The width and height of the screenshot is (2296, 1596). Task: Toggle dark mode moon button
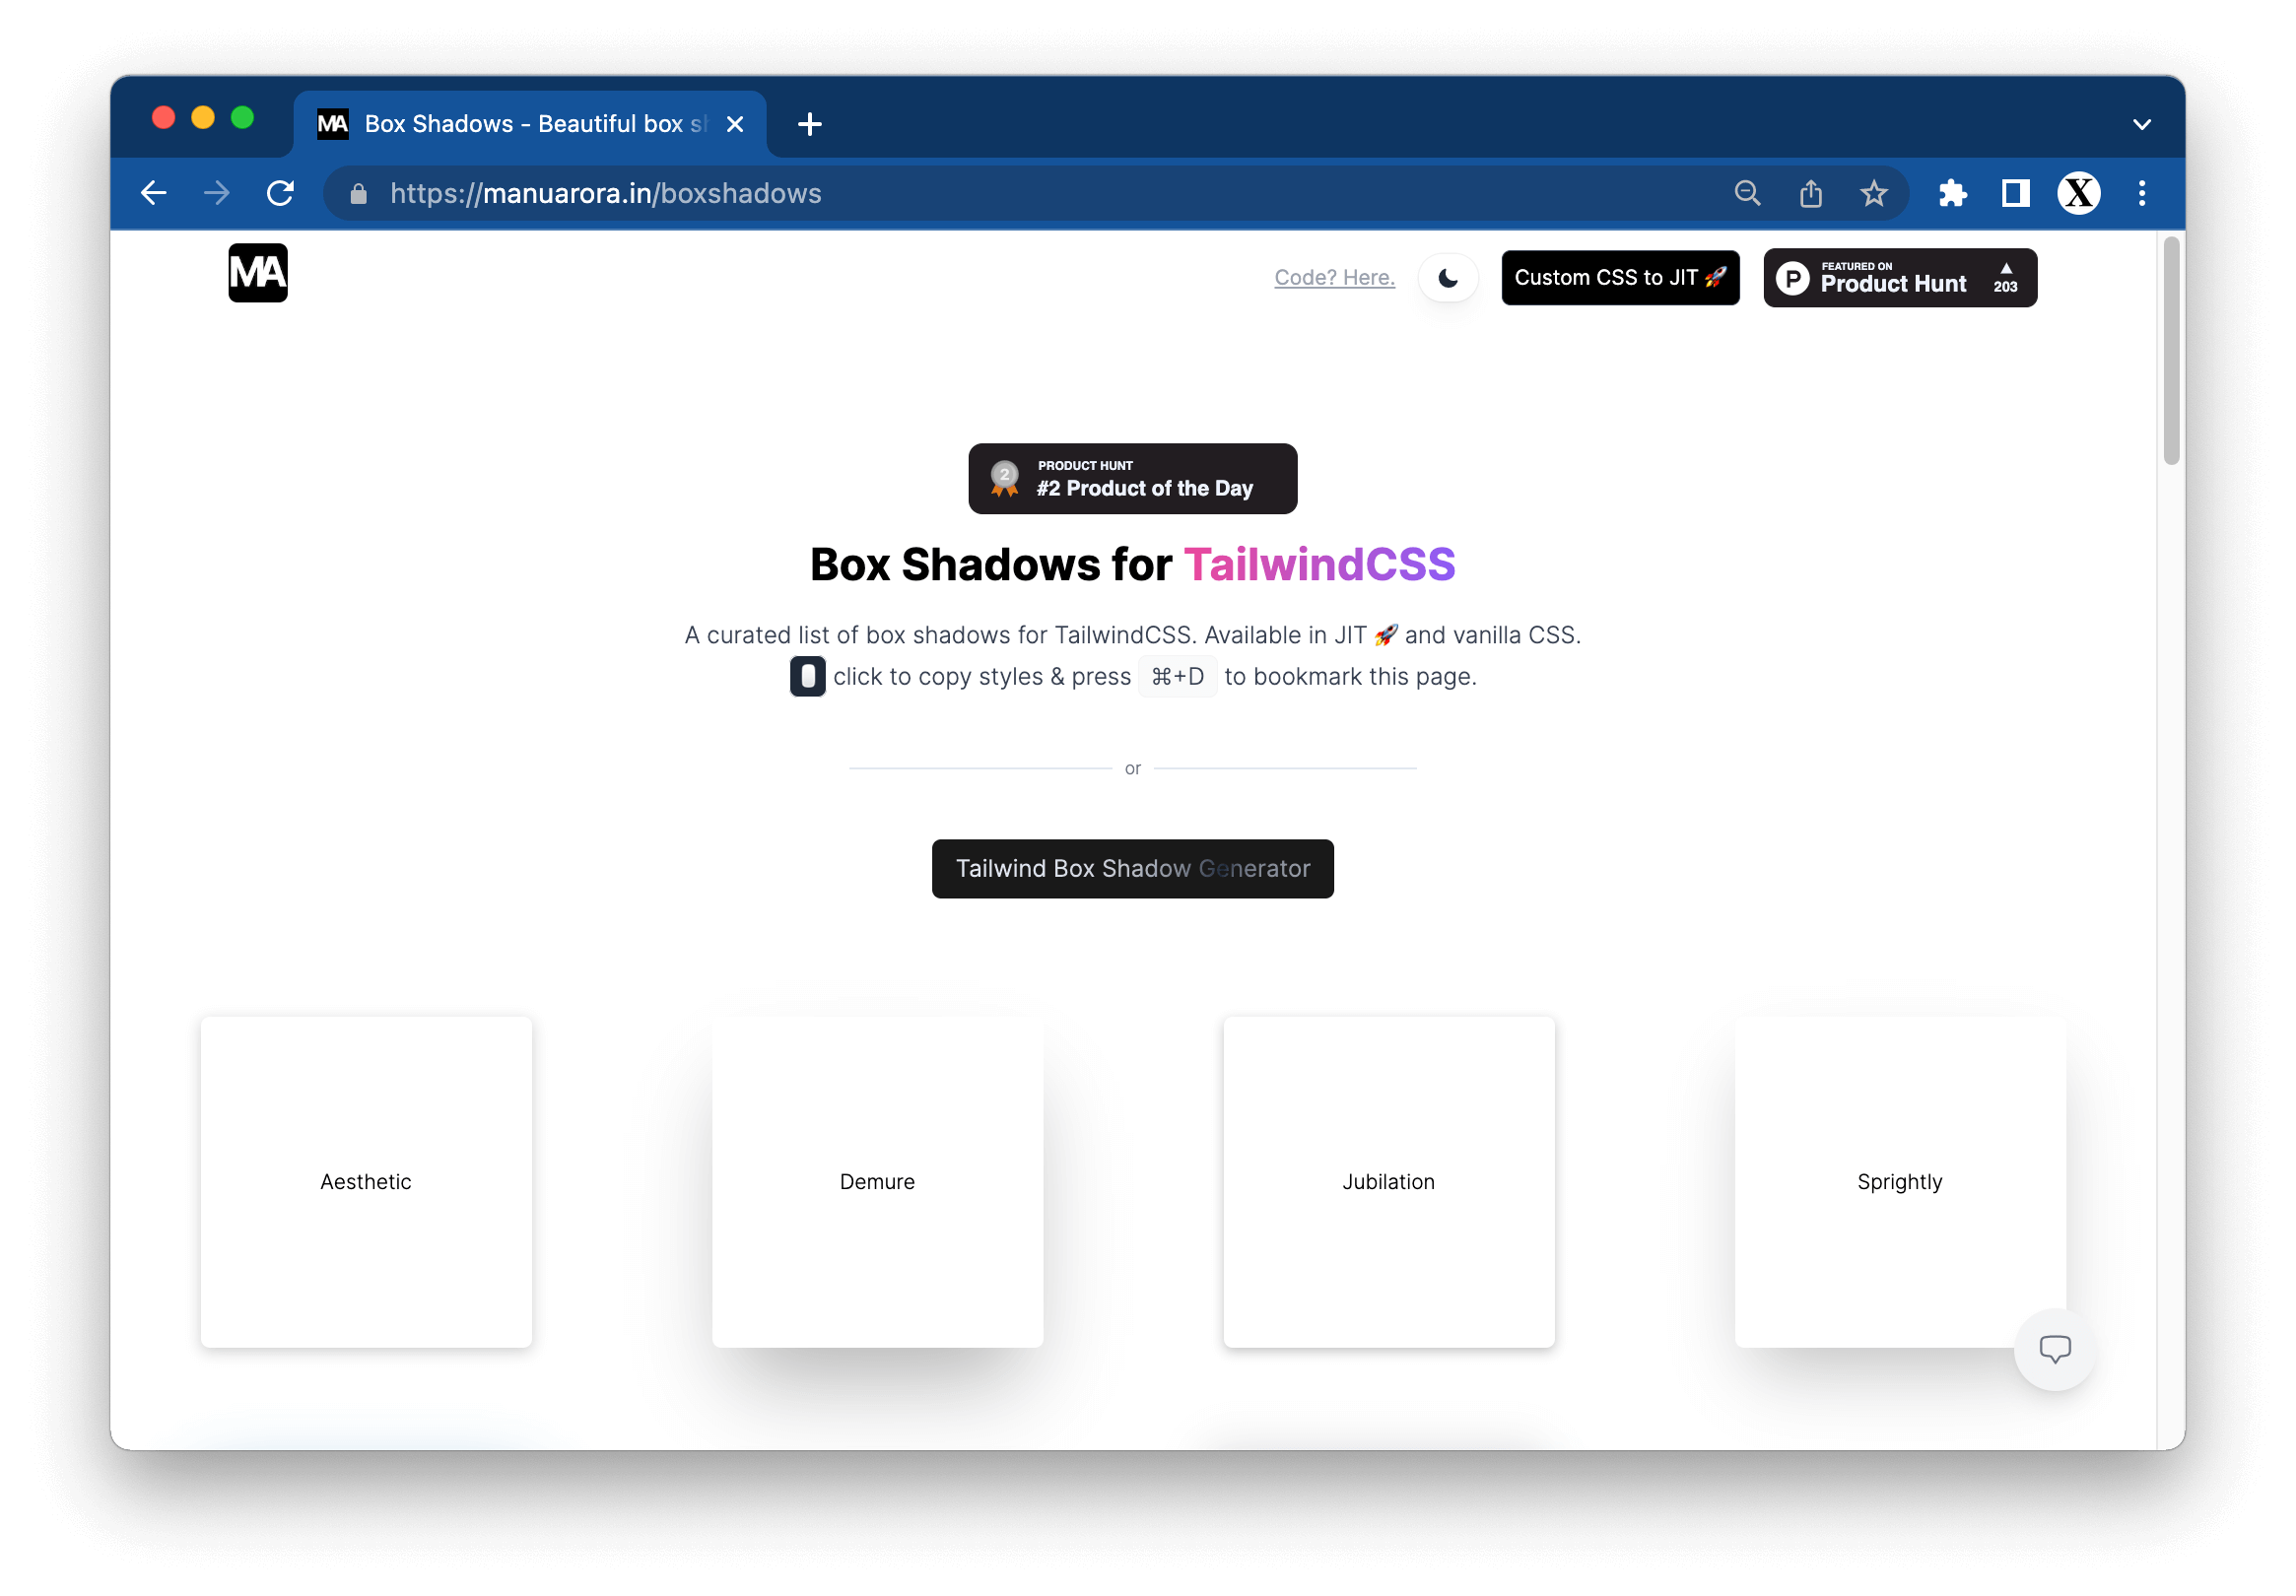coord(1447,278)
